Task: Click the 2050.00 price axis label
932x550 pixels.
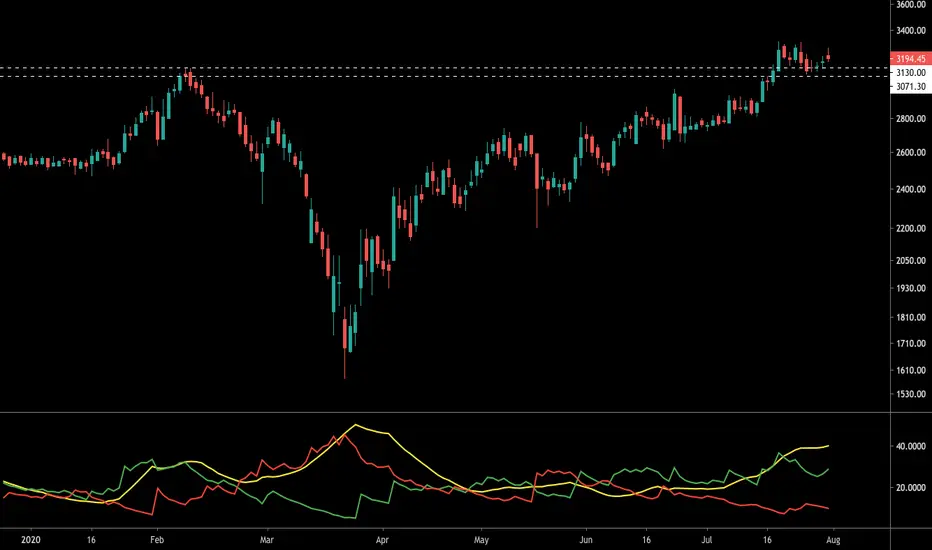Action: coord(911,260)
